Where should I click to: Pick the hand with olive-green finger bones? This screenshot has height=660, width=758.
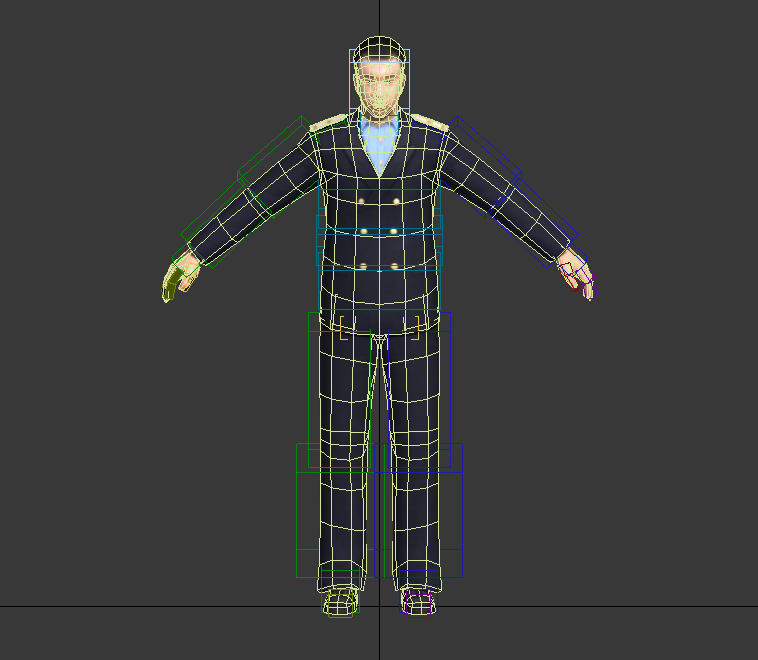pyautogui.click(x=180, y=277)
